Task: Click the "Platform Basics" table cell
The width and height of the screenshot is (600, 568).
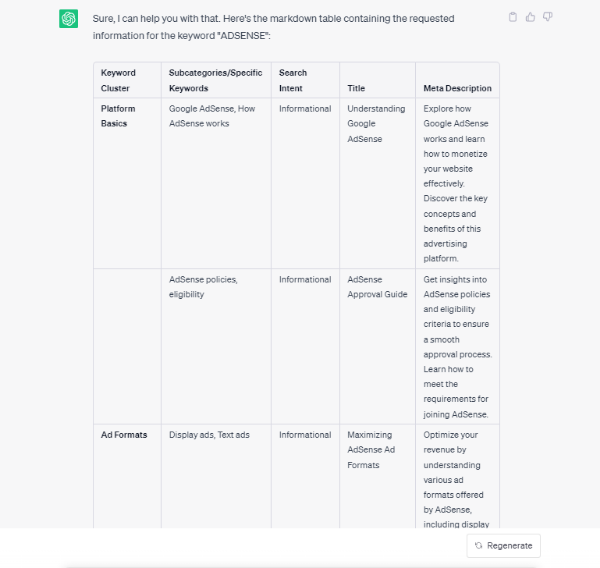Action: (x=118, y=116)
